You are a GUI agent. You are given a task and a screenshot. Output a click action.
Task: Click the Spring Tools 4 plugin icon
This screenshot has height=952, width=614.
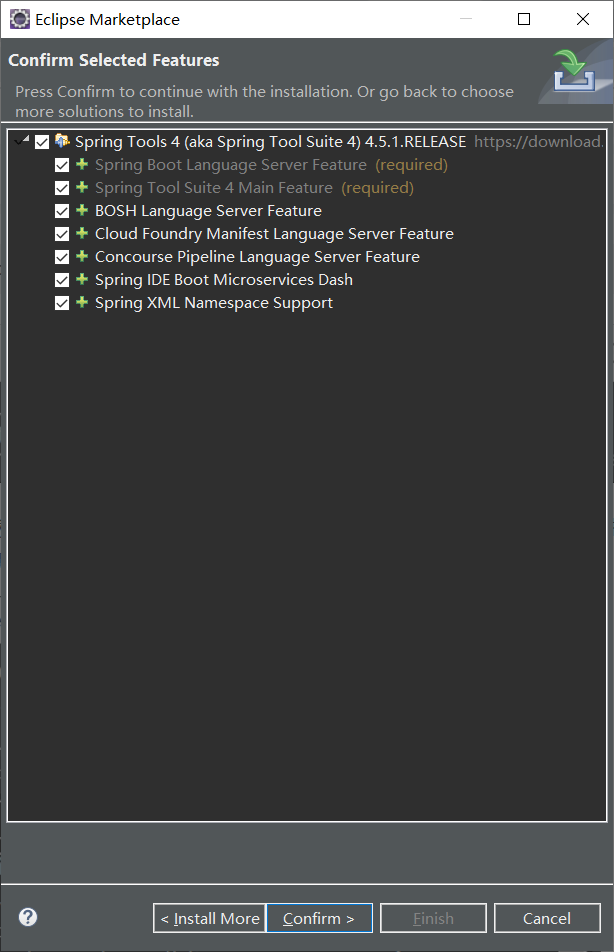coord(62,141)
